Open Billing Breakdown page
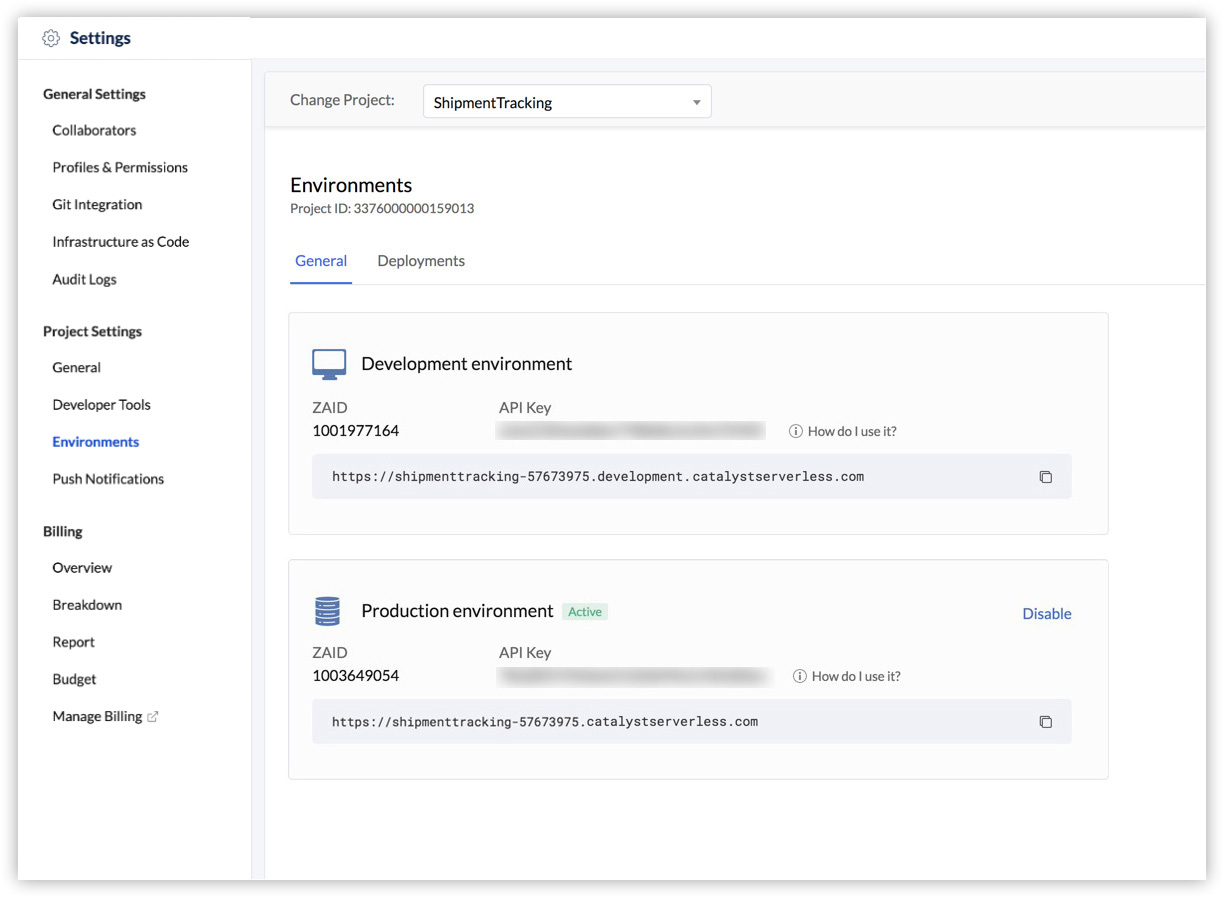 (x=87, y=605)
